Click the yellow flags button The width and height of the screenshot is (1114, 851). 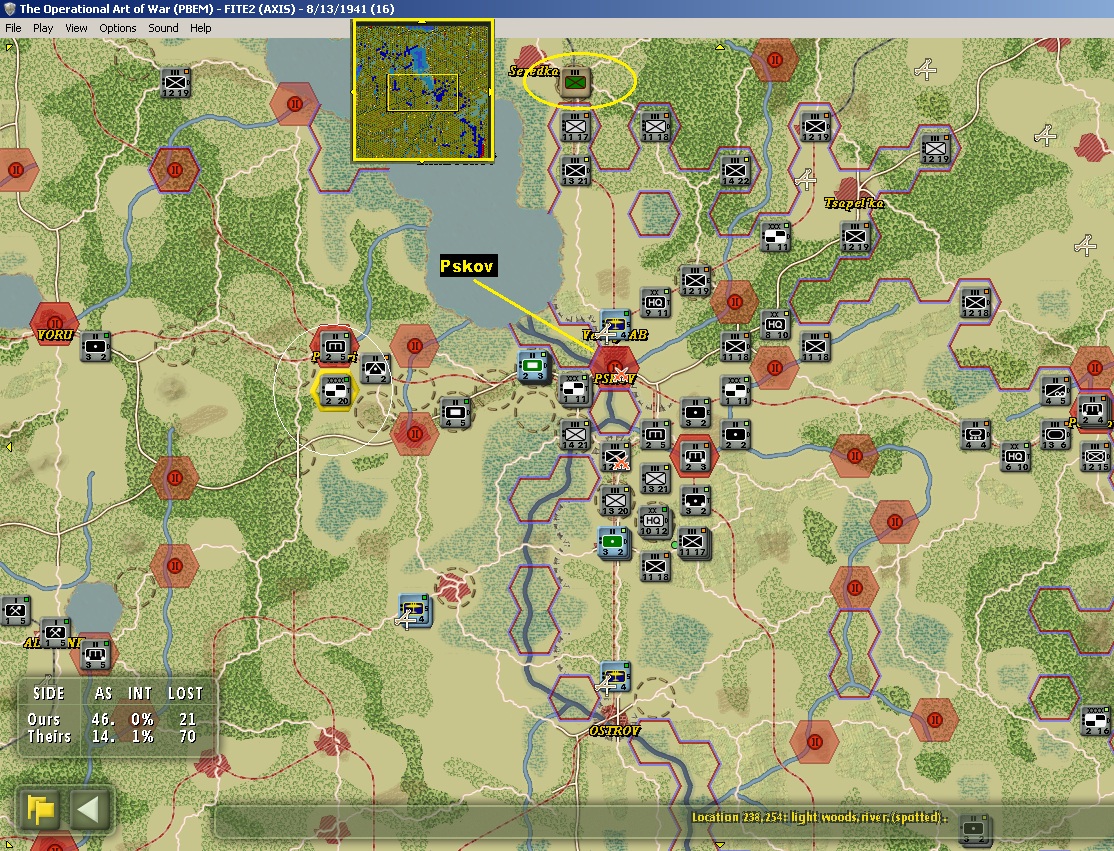point(41,808)
